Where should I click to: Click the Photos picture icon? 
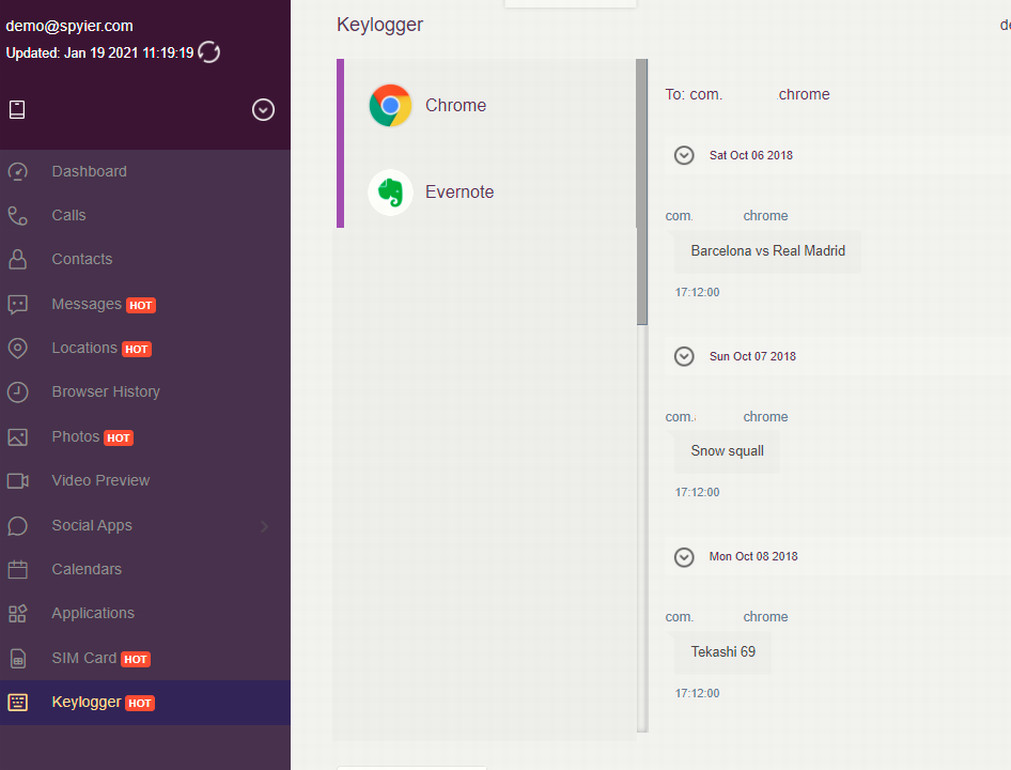17,437
